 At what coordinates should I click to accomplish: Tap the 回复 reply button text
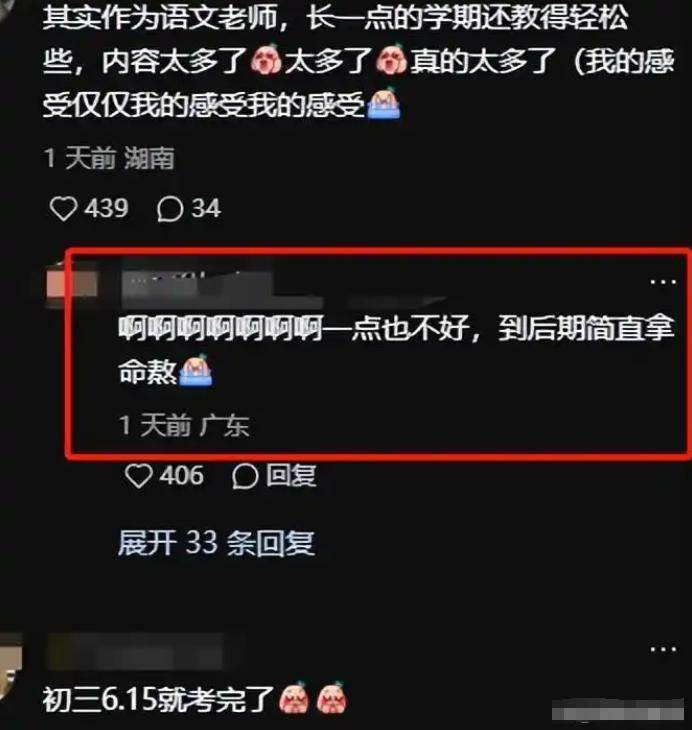(x=291, y=476)
